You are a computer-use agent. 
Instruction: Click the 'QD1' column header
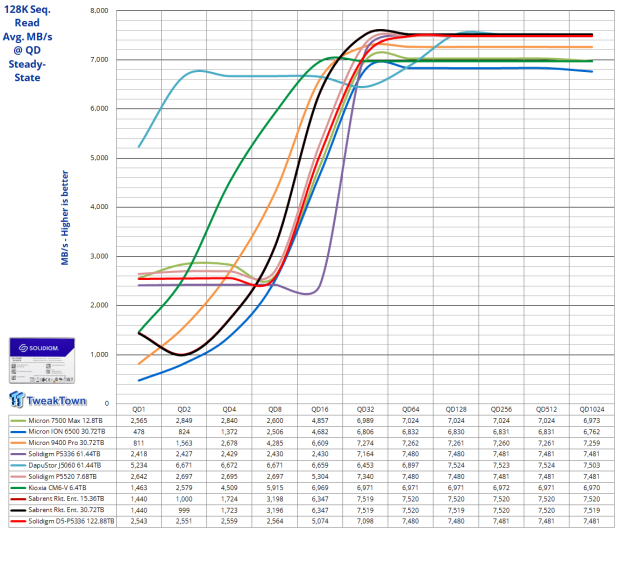(x=139, y=409)
